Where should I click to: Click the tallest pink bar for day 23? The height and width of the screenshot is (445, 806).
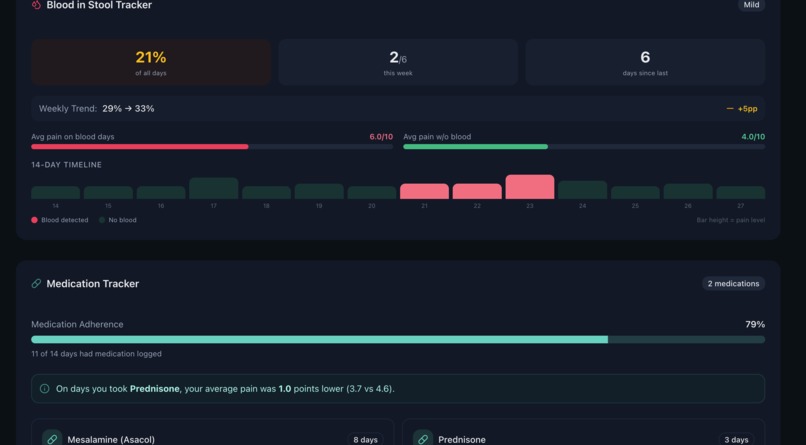[529, 187]
